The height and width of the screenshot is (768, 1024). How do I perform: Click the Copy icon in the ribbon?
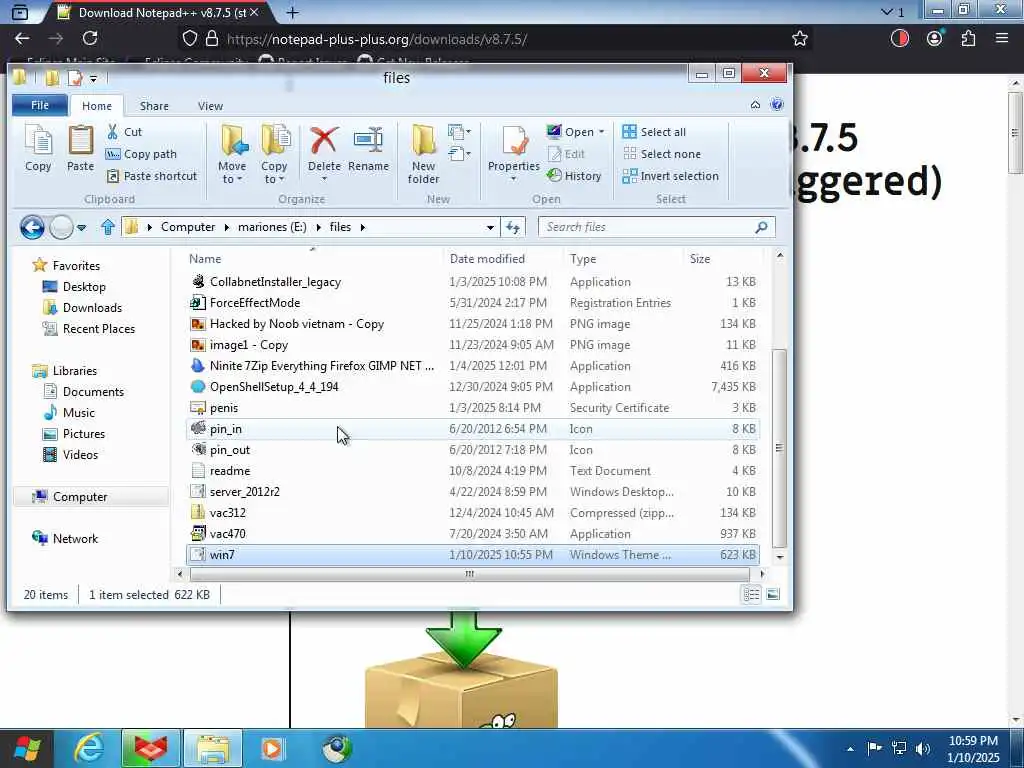[38, 148]
